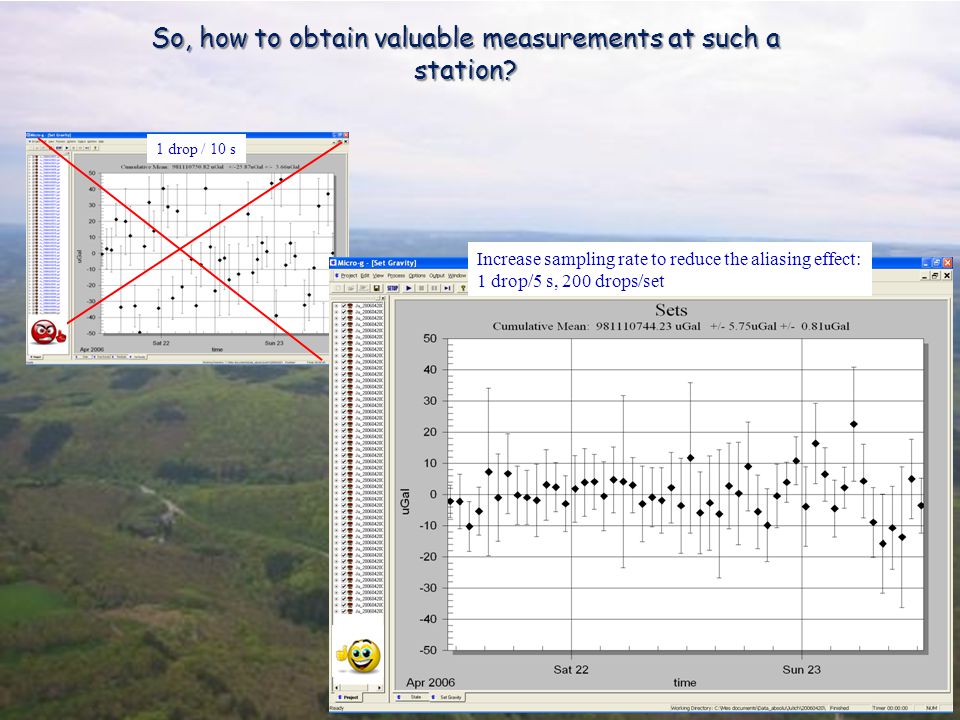
Task: Minimize the inner Set Gravity document window
Action: 925,276
